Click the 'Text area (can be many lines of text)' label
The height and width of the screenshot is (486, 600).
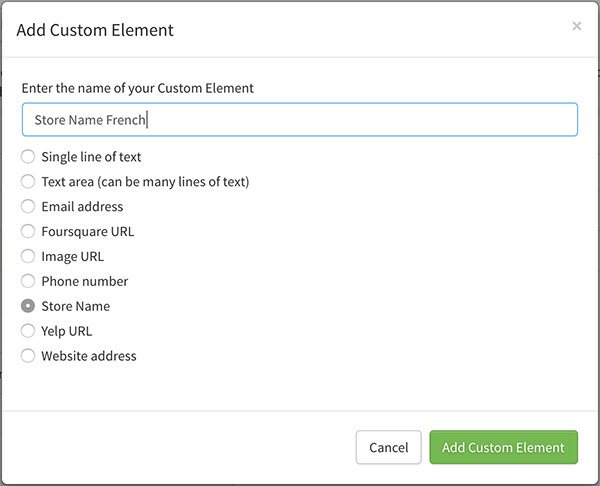tap(145, 182)
